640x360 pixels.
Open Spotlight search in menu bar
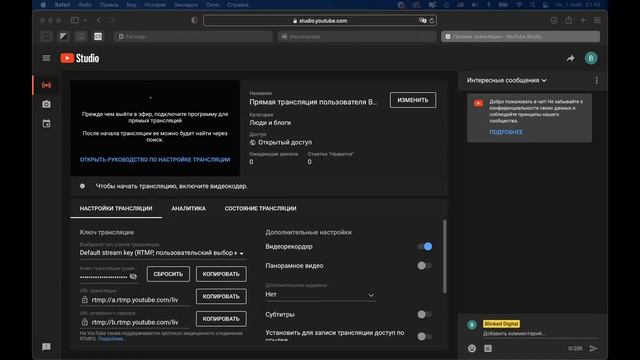coord(533,5)
